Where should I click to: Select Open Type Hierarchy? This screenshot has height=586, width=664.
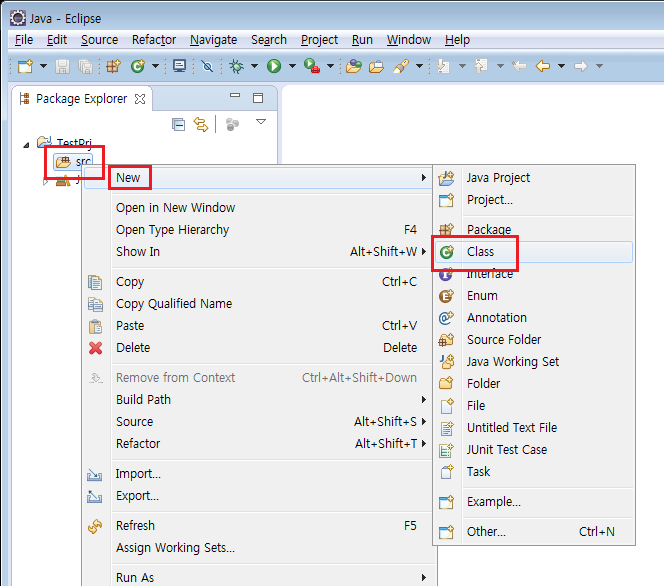click(258, 229)
